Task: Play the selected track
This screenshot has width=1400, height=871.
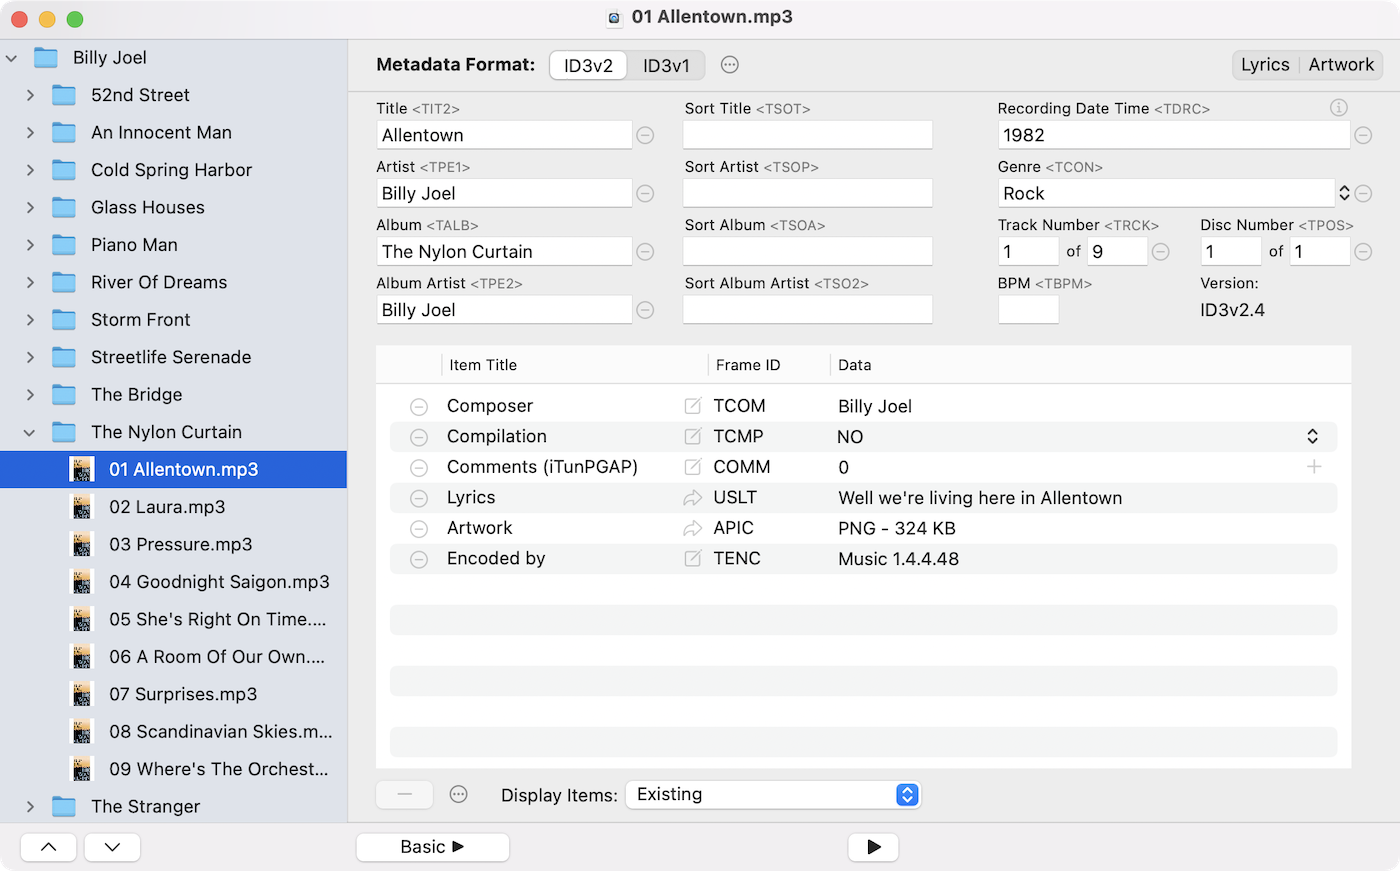Action: coord(873,847)
